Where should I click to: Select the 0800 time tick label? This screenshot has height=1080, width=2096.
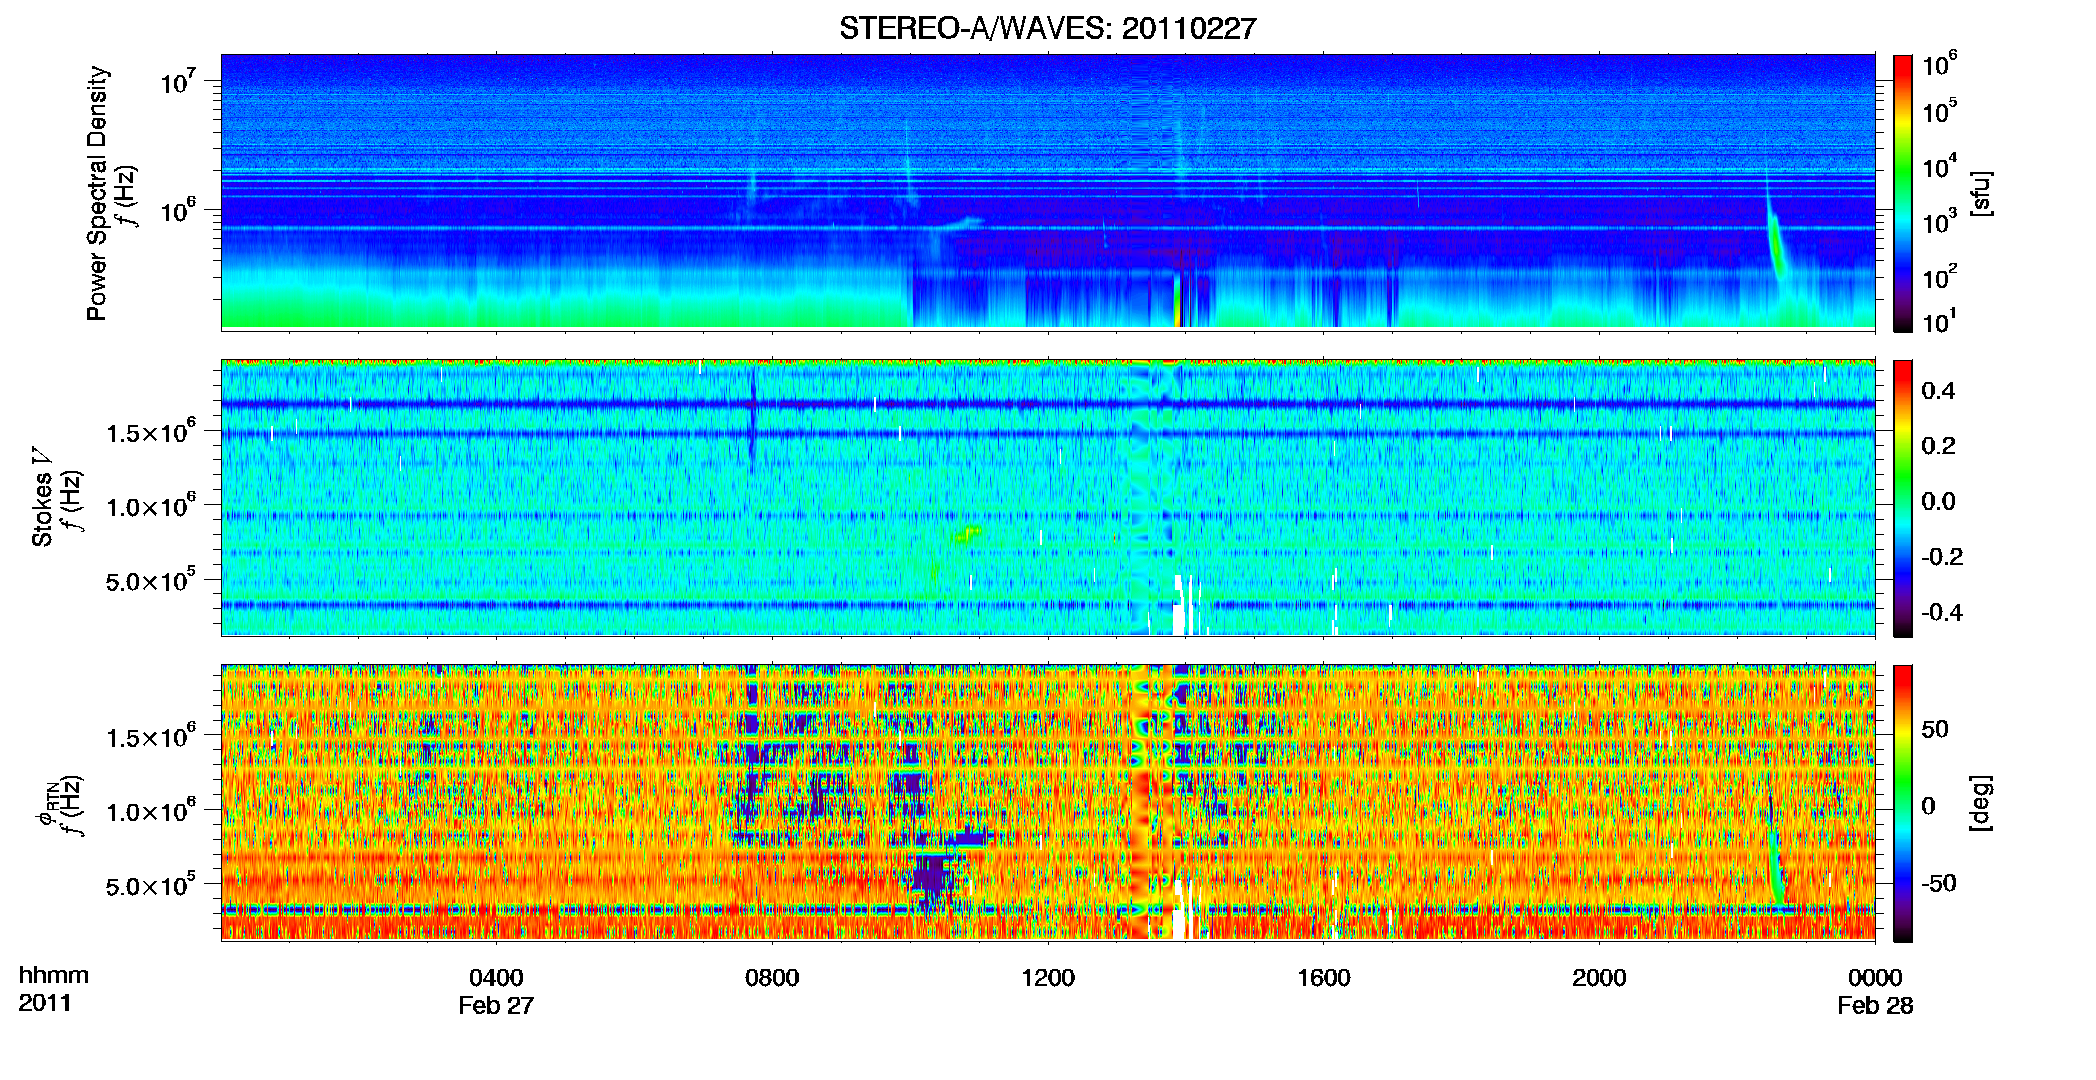pyautogui.click(x=772, y=978)
